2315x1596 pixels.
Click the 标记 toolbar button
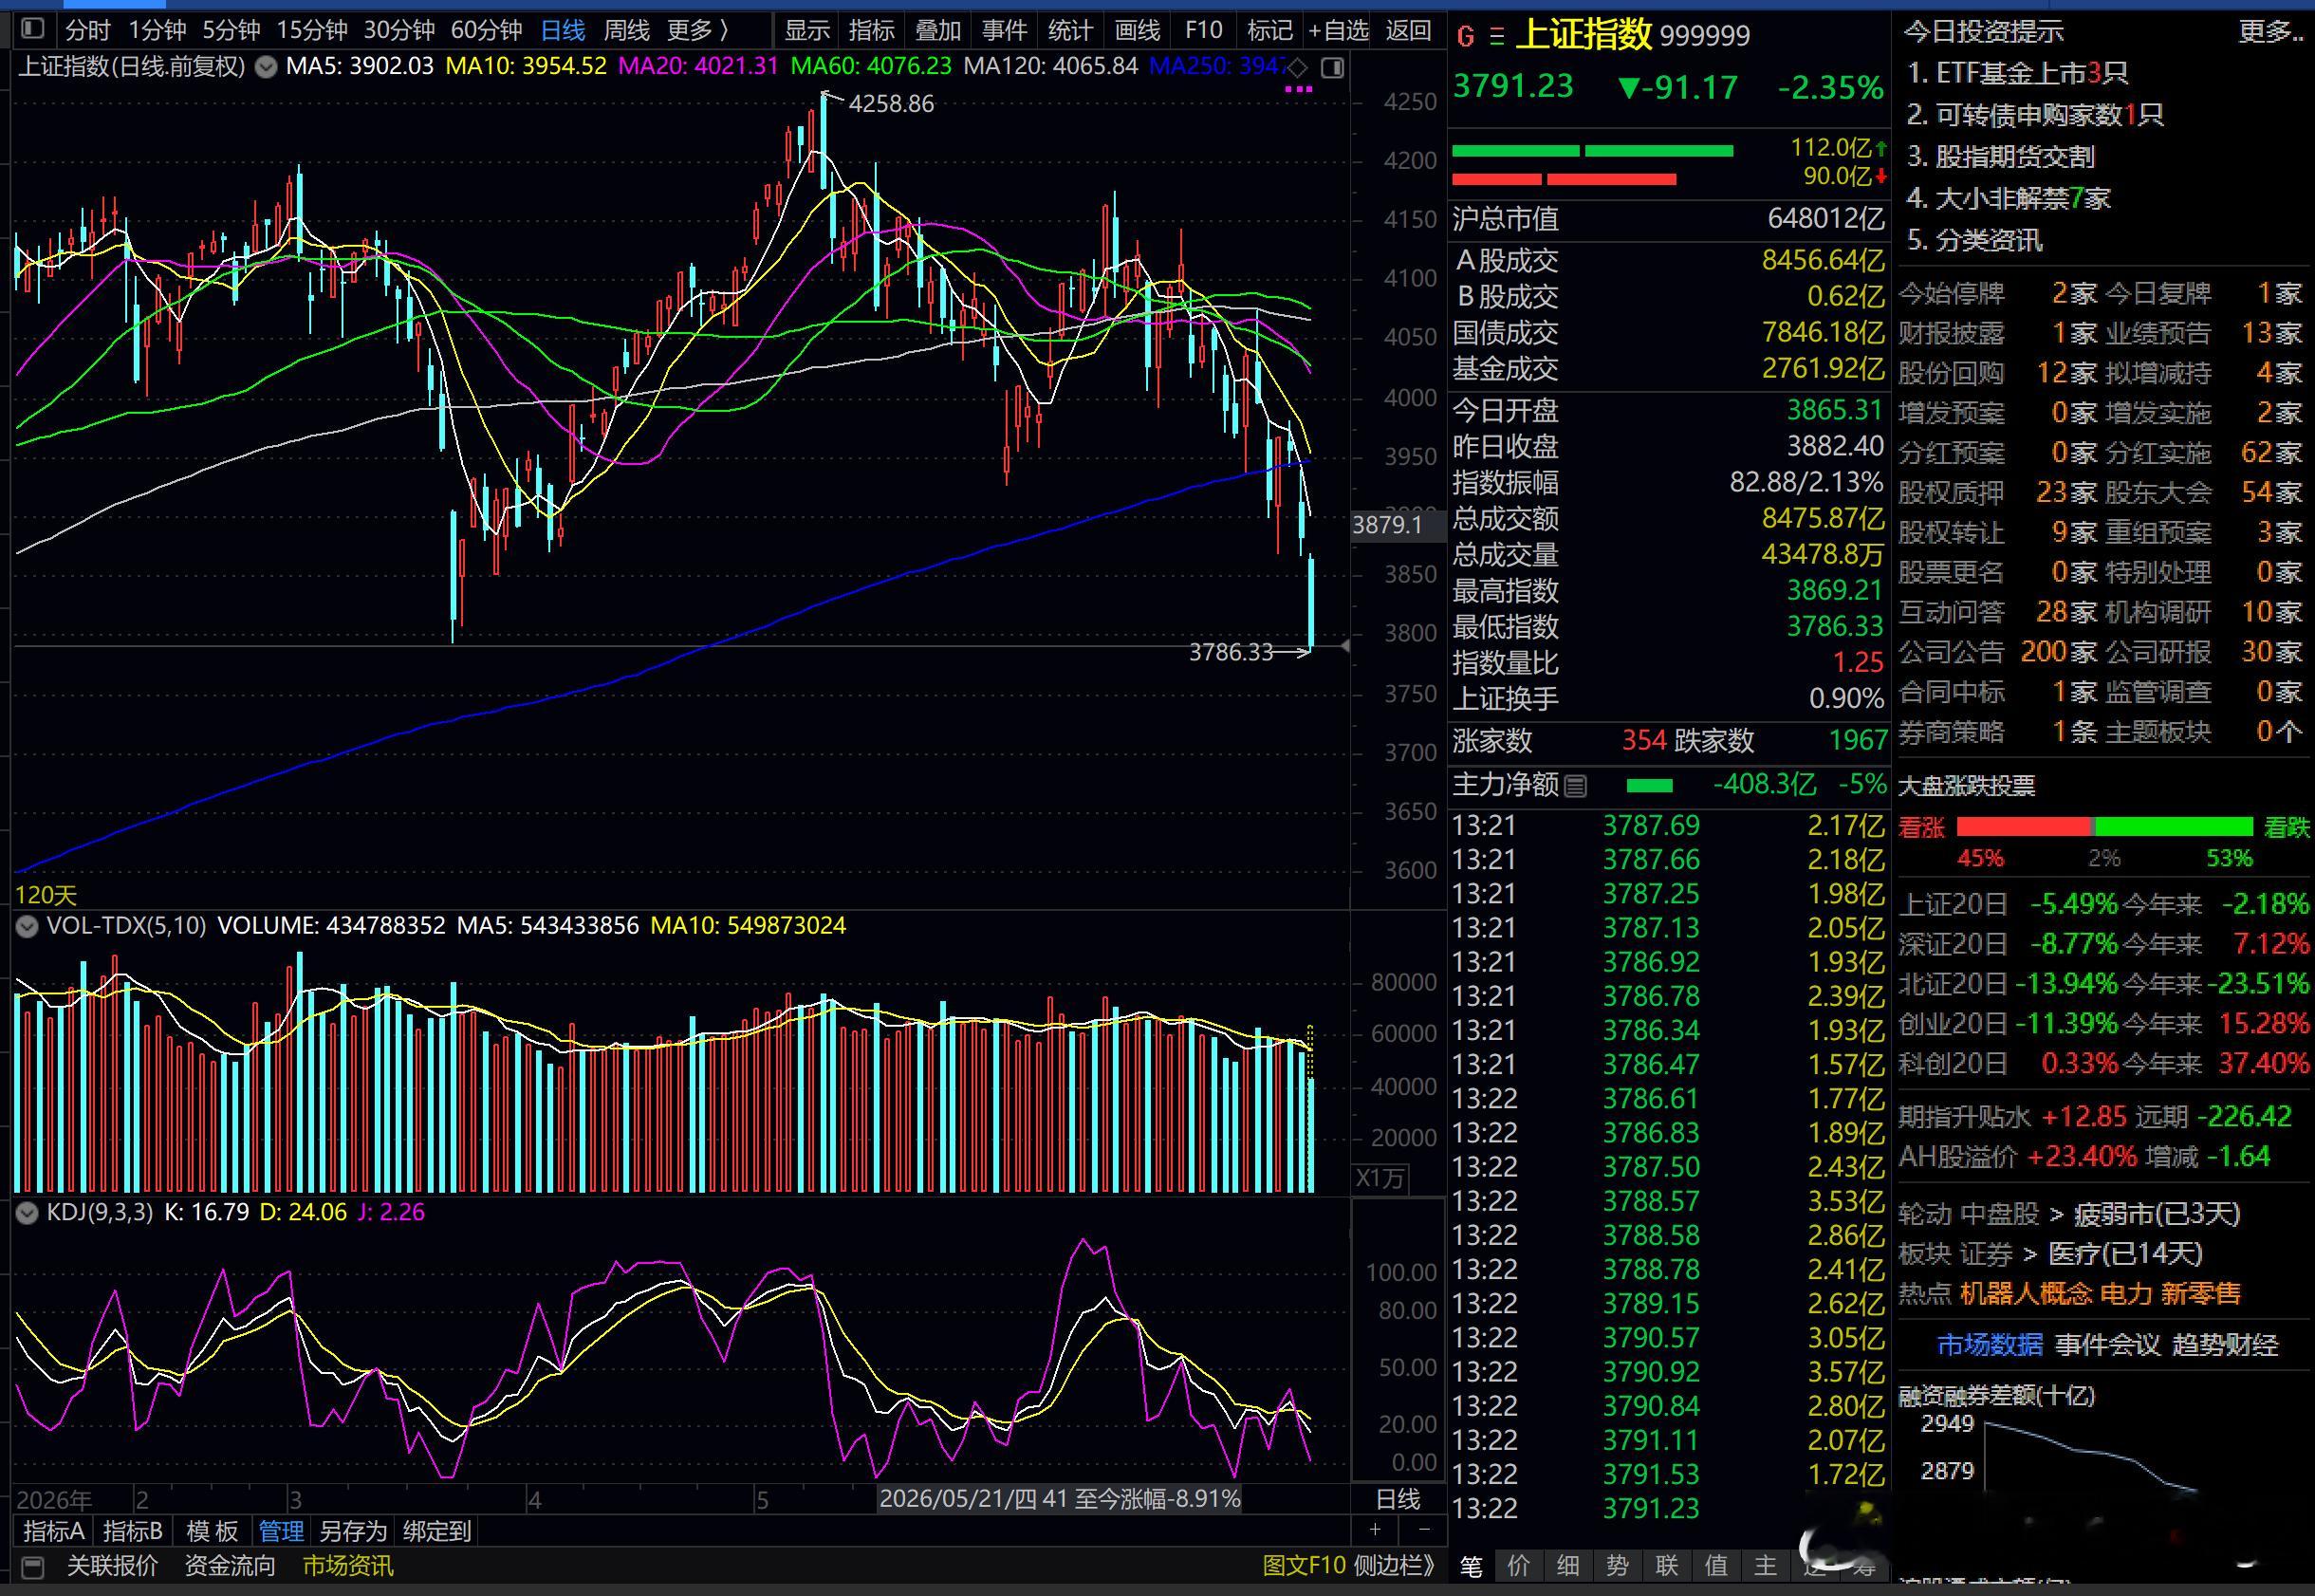click(x=1270, y=31)
